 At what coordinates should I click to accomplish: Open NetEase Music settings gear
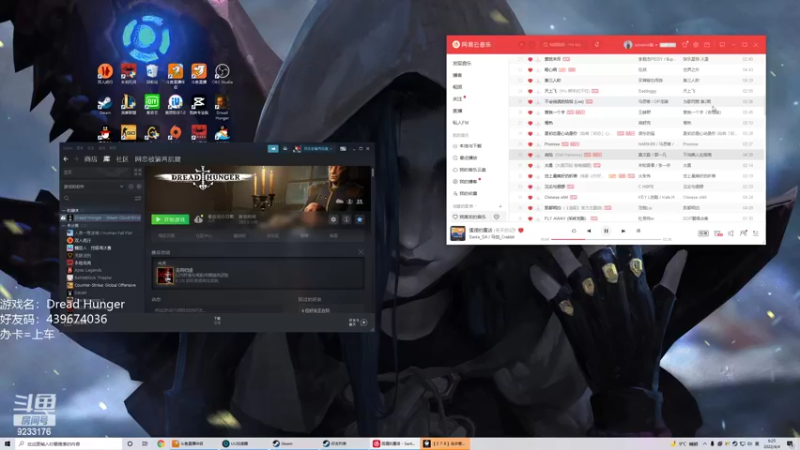(x=696, y=45)
